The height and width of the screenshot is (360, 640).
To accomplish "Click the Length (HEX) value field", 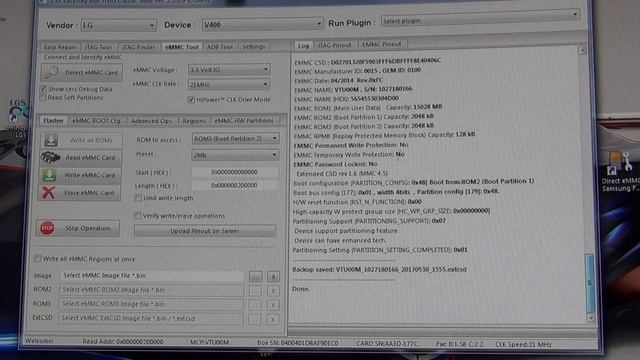I will coord(235,185).
